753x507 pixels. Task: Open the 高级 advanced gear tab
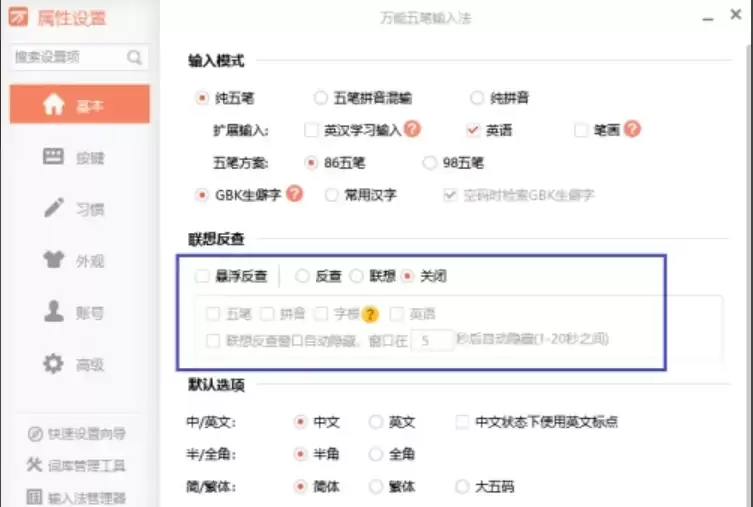click(x=80, y=364)
